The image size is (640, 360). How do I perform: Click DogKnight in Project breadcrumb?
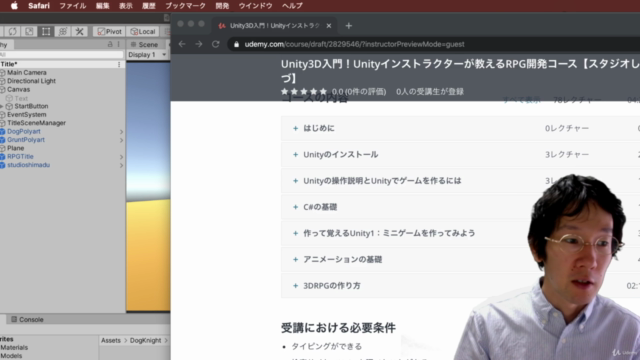(145, 340)
